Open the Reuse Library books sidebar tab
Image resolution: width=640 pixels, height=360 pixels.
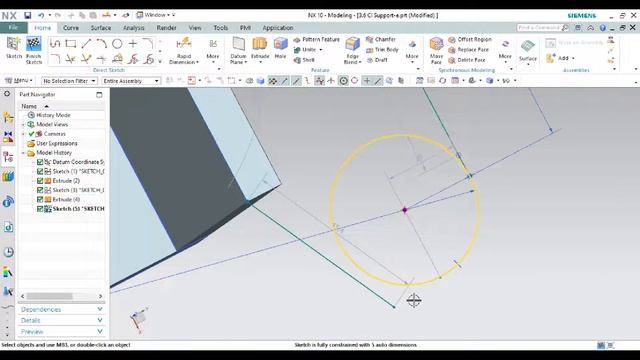8,176
